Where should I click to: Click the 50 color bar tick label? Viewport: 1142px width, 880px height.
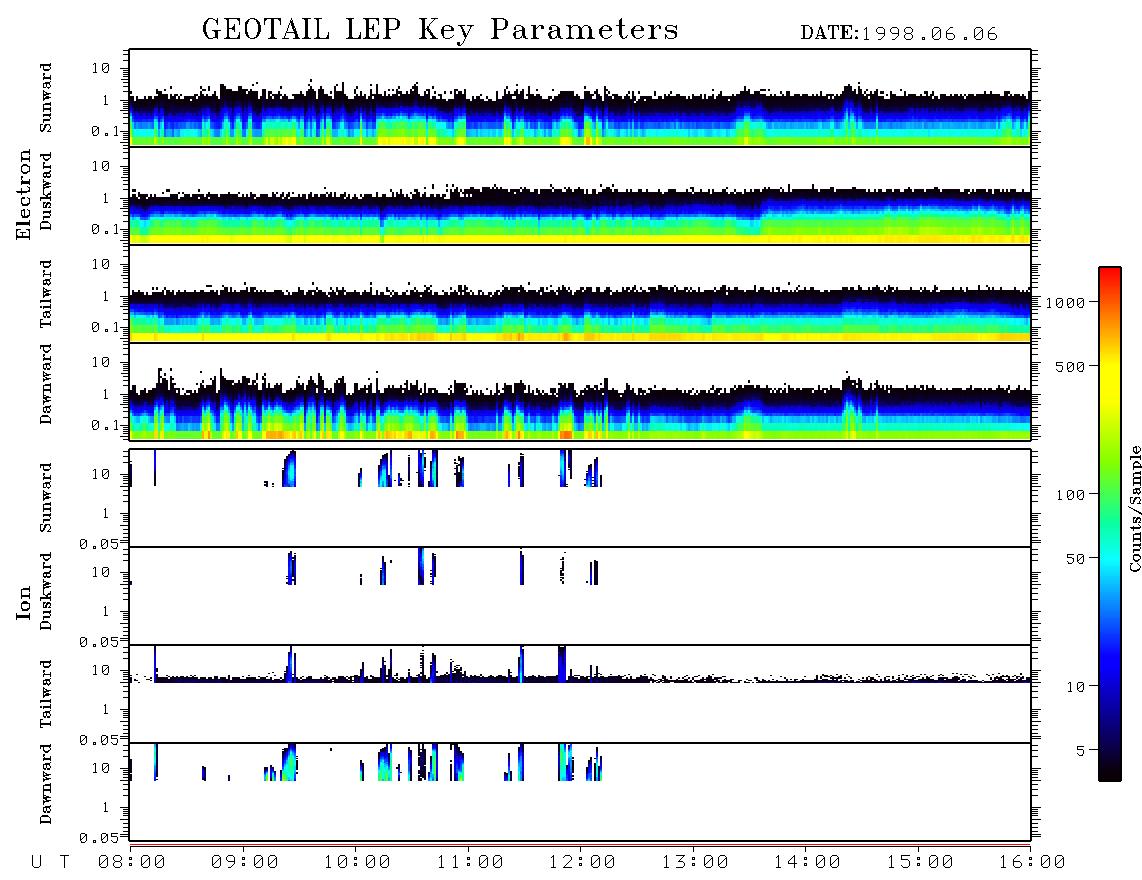(x=1075, y=559)
